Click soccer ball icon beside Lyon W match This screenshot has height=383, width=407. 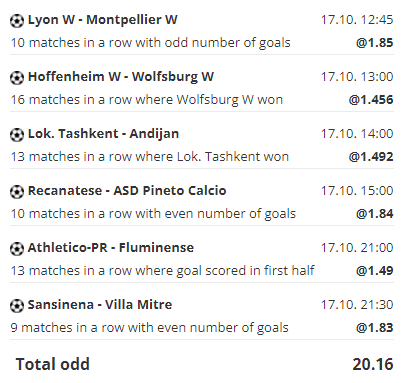[x=17, y=21]
